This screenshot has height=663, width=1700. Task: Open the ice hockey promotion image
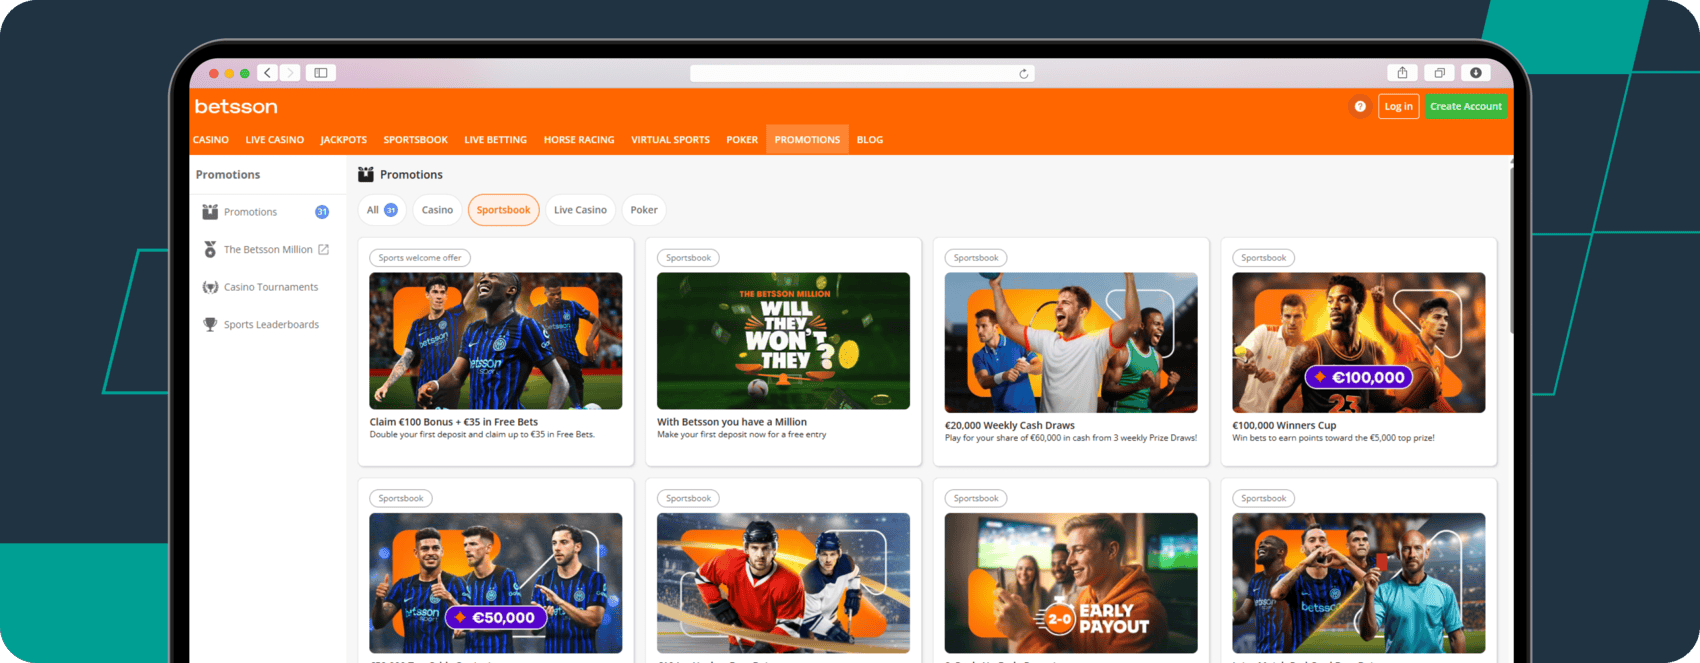(x=783, y=583)
